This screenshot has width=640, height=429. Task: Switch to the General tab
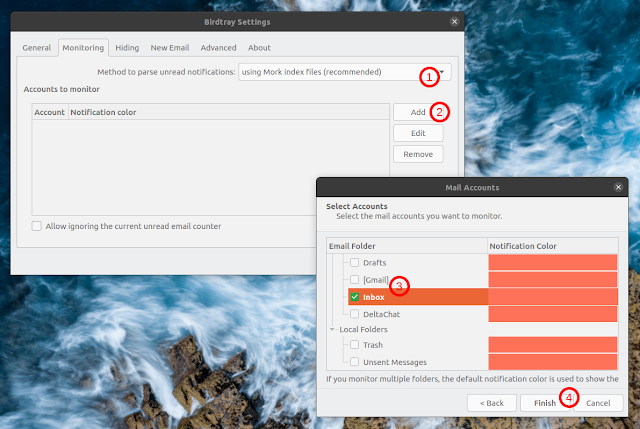tap(37, 47)
